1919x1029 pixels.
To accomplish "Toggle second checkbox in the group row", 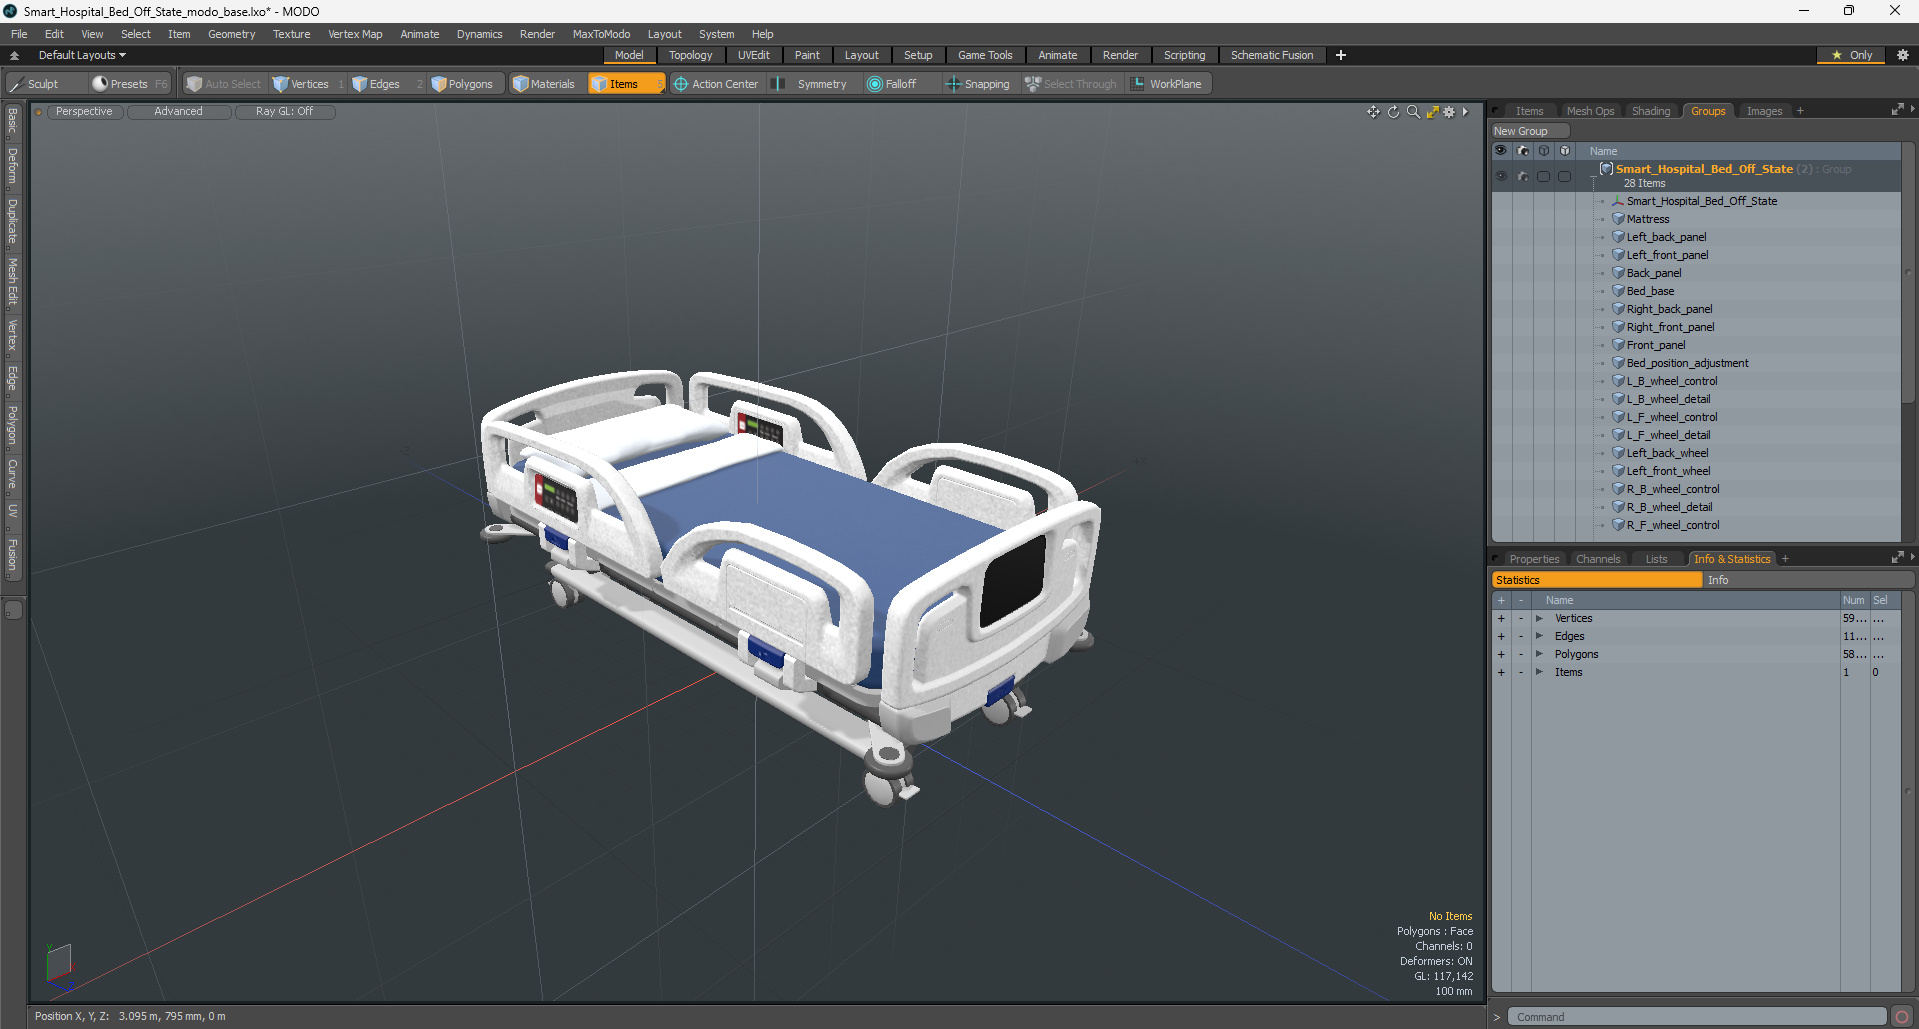I will (1565, 176).
